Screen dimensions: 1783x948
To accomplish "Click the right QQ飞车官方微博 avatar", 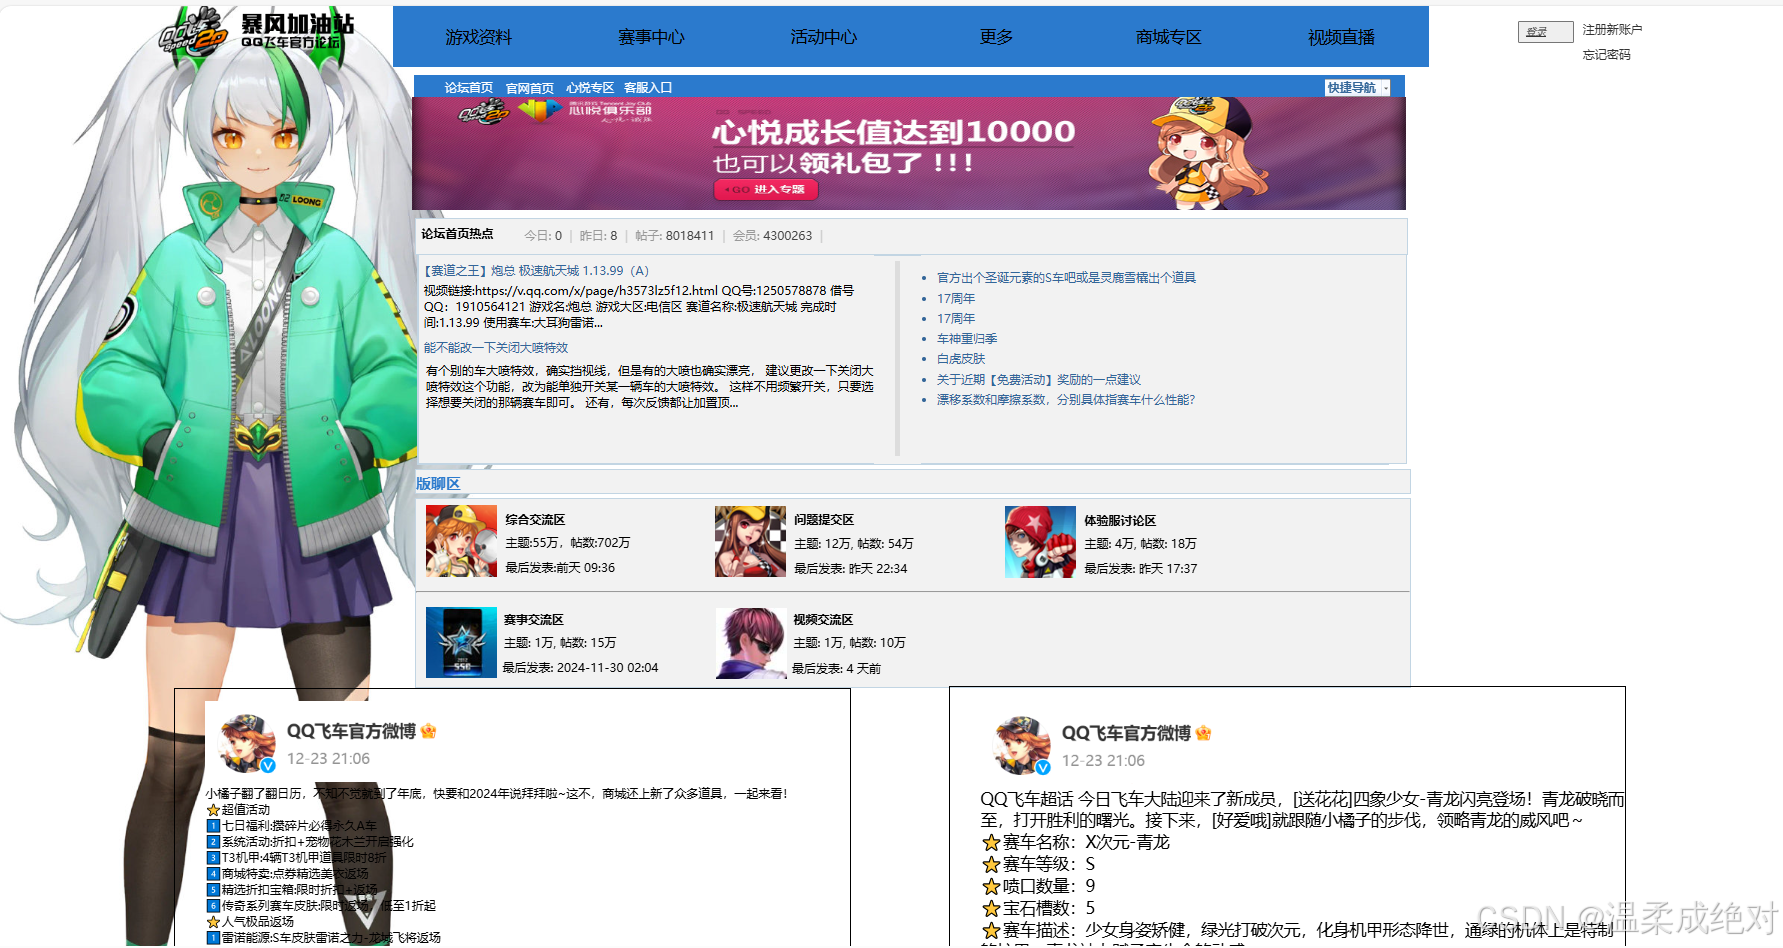I will 1022,745.
